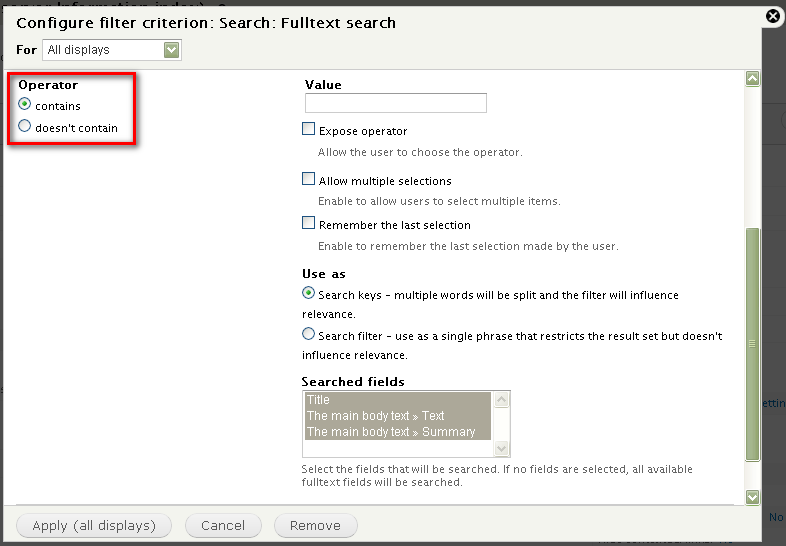Viewport: 786px width, 546px height.
Task: Select the "doesn't contain" operator
Action: [25, 127]
